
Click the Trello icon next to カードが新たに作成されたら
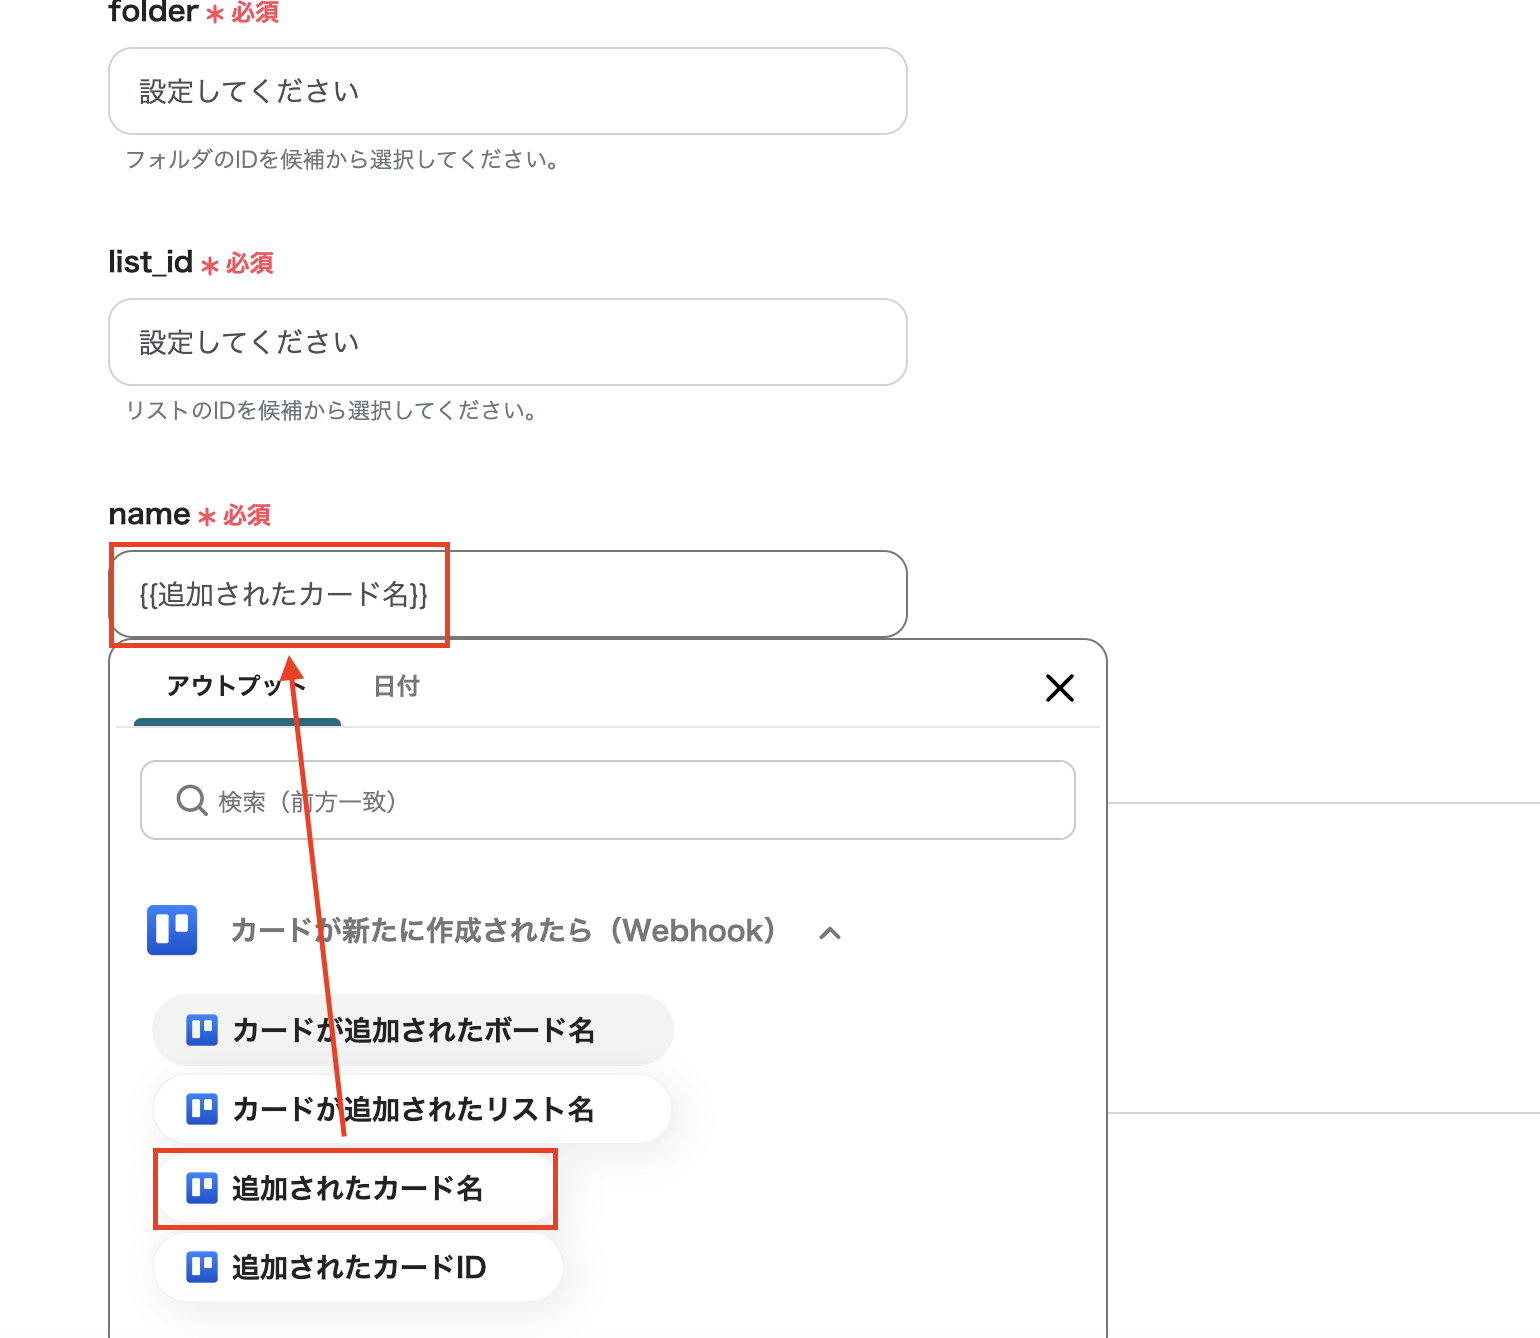pos(172,930)
